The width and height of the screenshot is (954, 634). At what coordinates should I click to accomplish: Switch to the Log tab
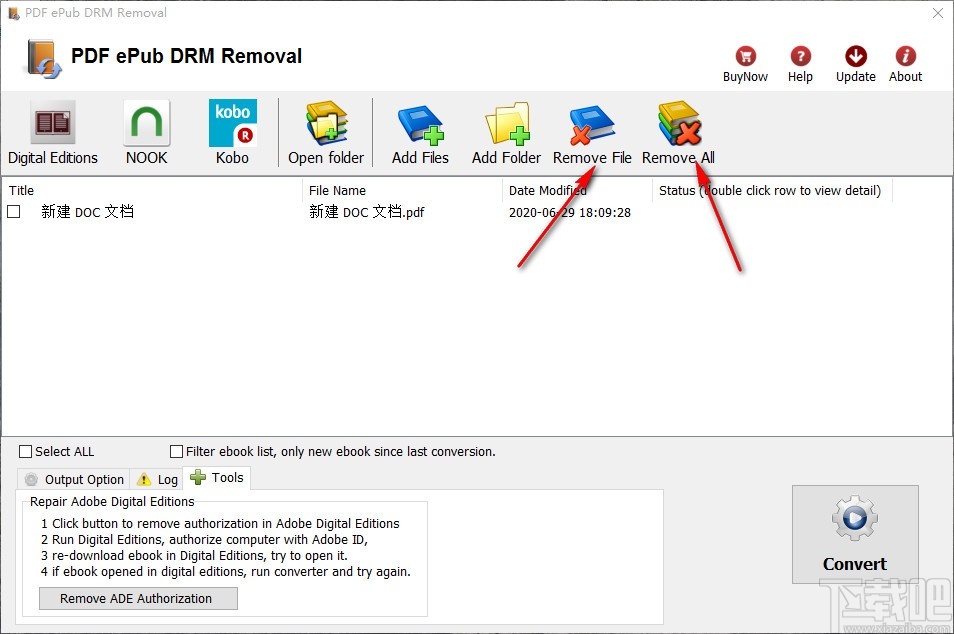point(157,479)
